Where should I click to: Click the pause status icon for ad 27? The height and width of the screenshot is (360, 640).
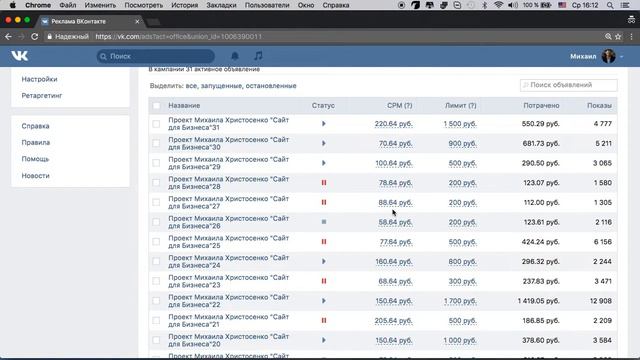(x=324, y=202)
